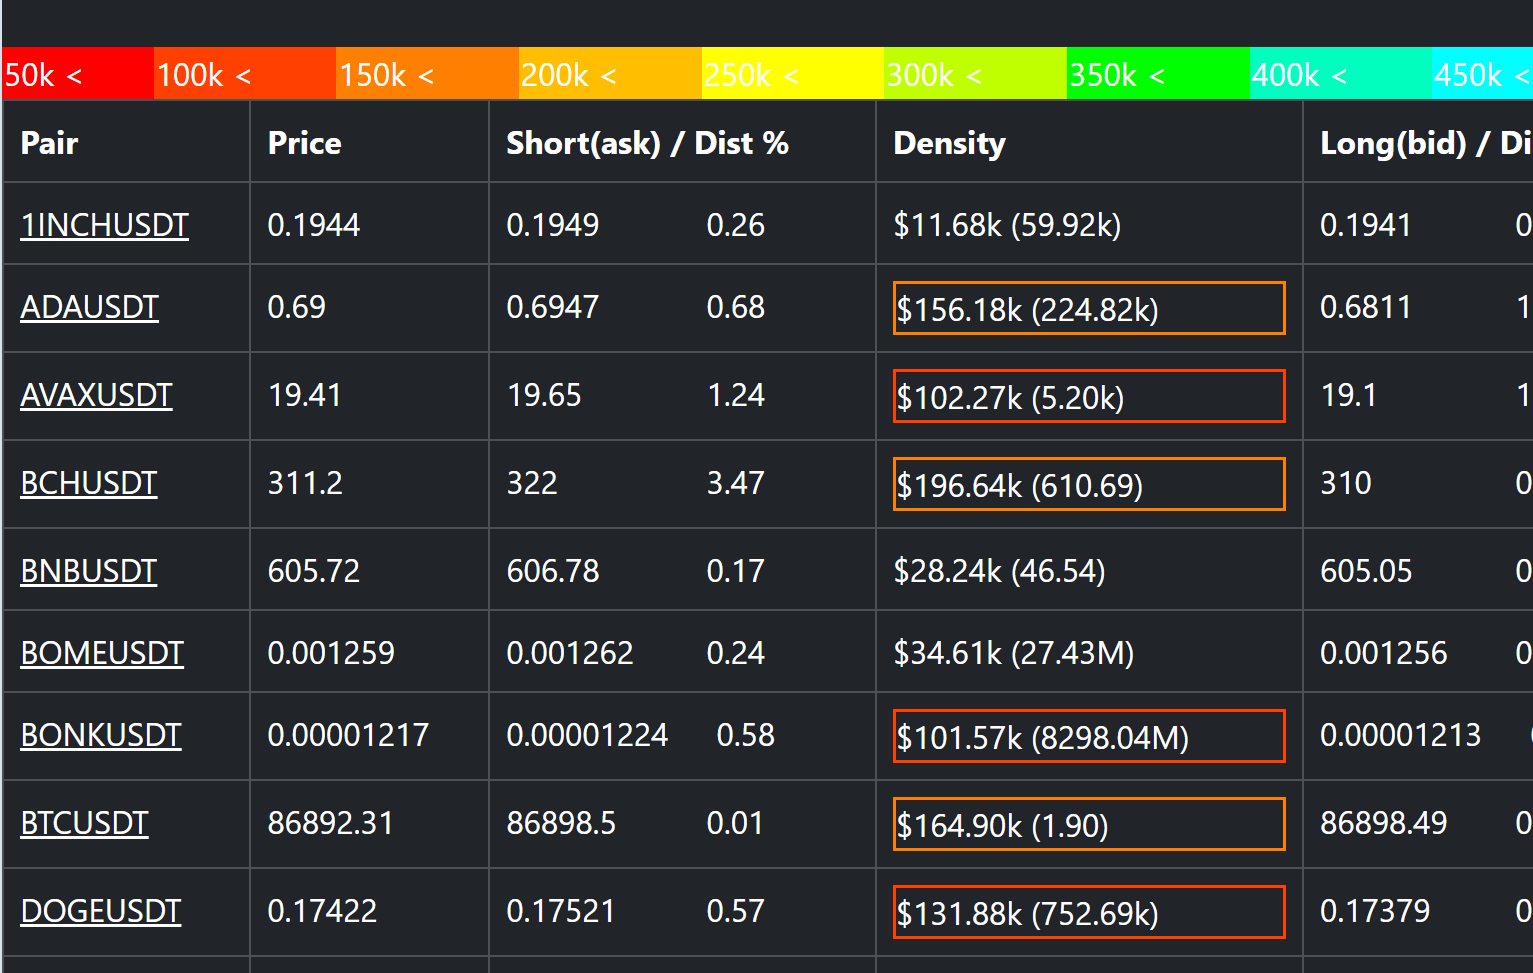Click BCHUSDT dist value 3.47
Image resolution: width=1533 pixels, height=973 pixels.
click(x=736, y=483)
